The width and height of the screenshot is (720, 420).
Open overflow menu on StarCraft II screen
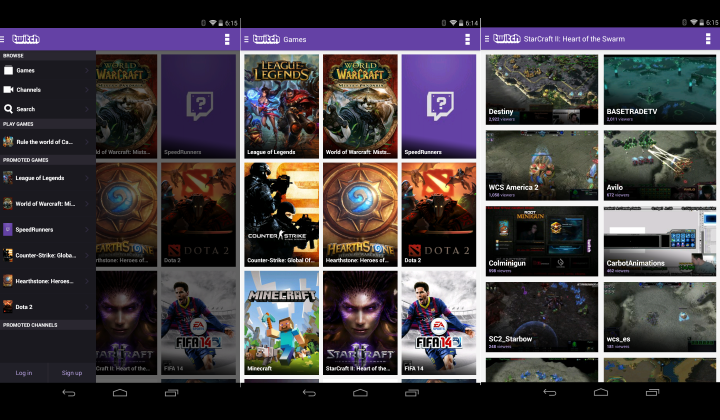click(x=708, y=39)
